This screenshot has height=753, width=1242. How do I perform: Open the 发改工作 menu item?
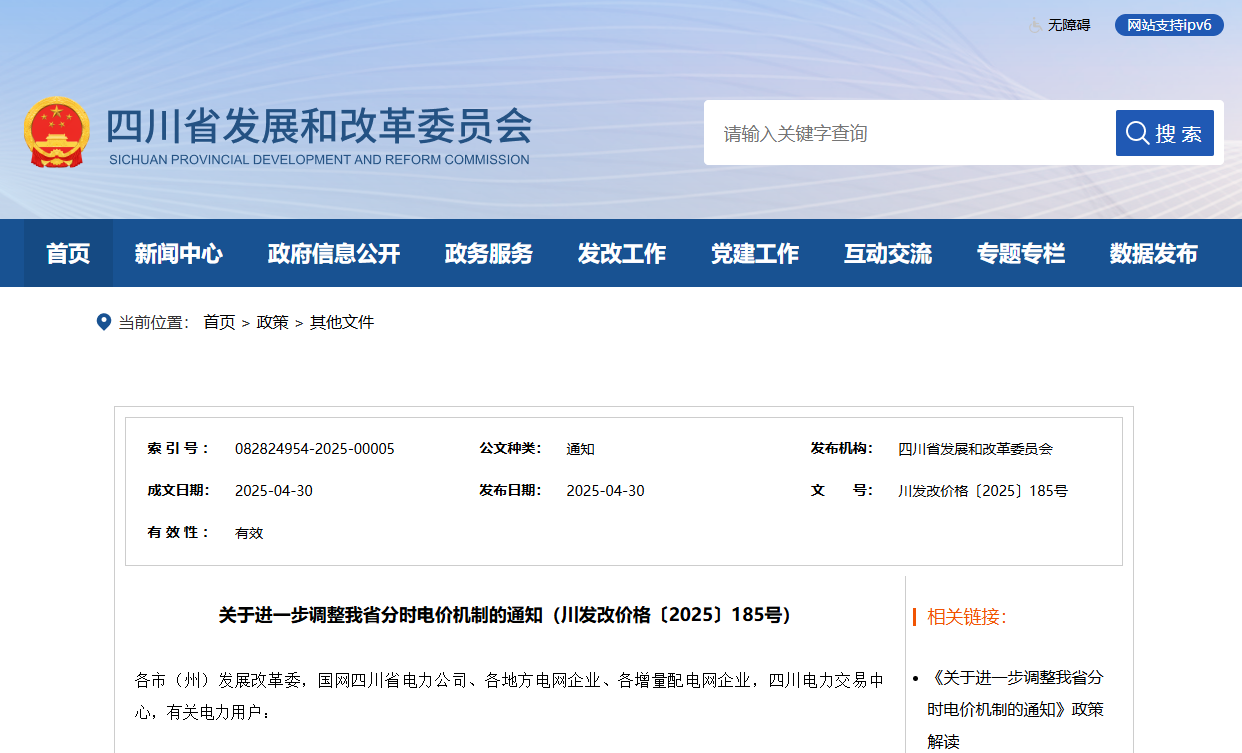pos(621,254)
